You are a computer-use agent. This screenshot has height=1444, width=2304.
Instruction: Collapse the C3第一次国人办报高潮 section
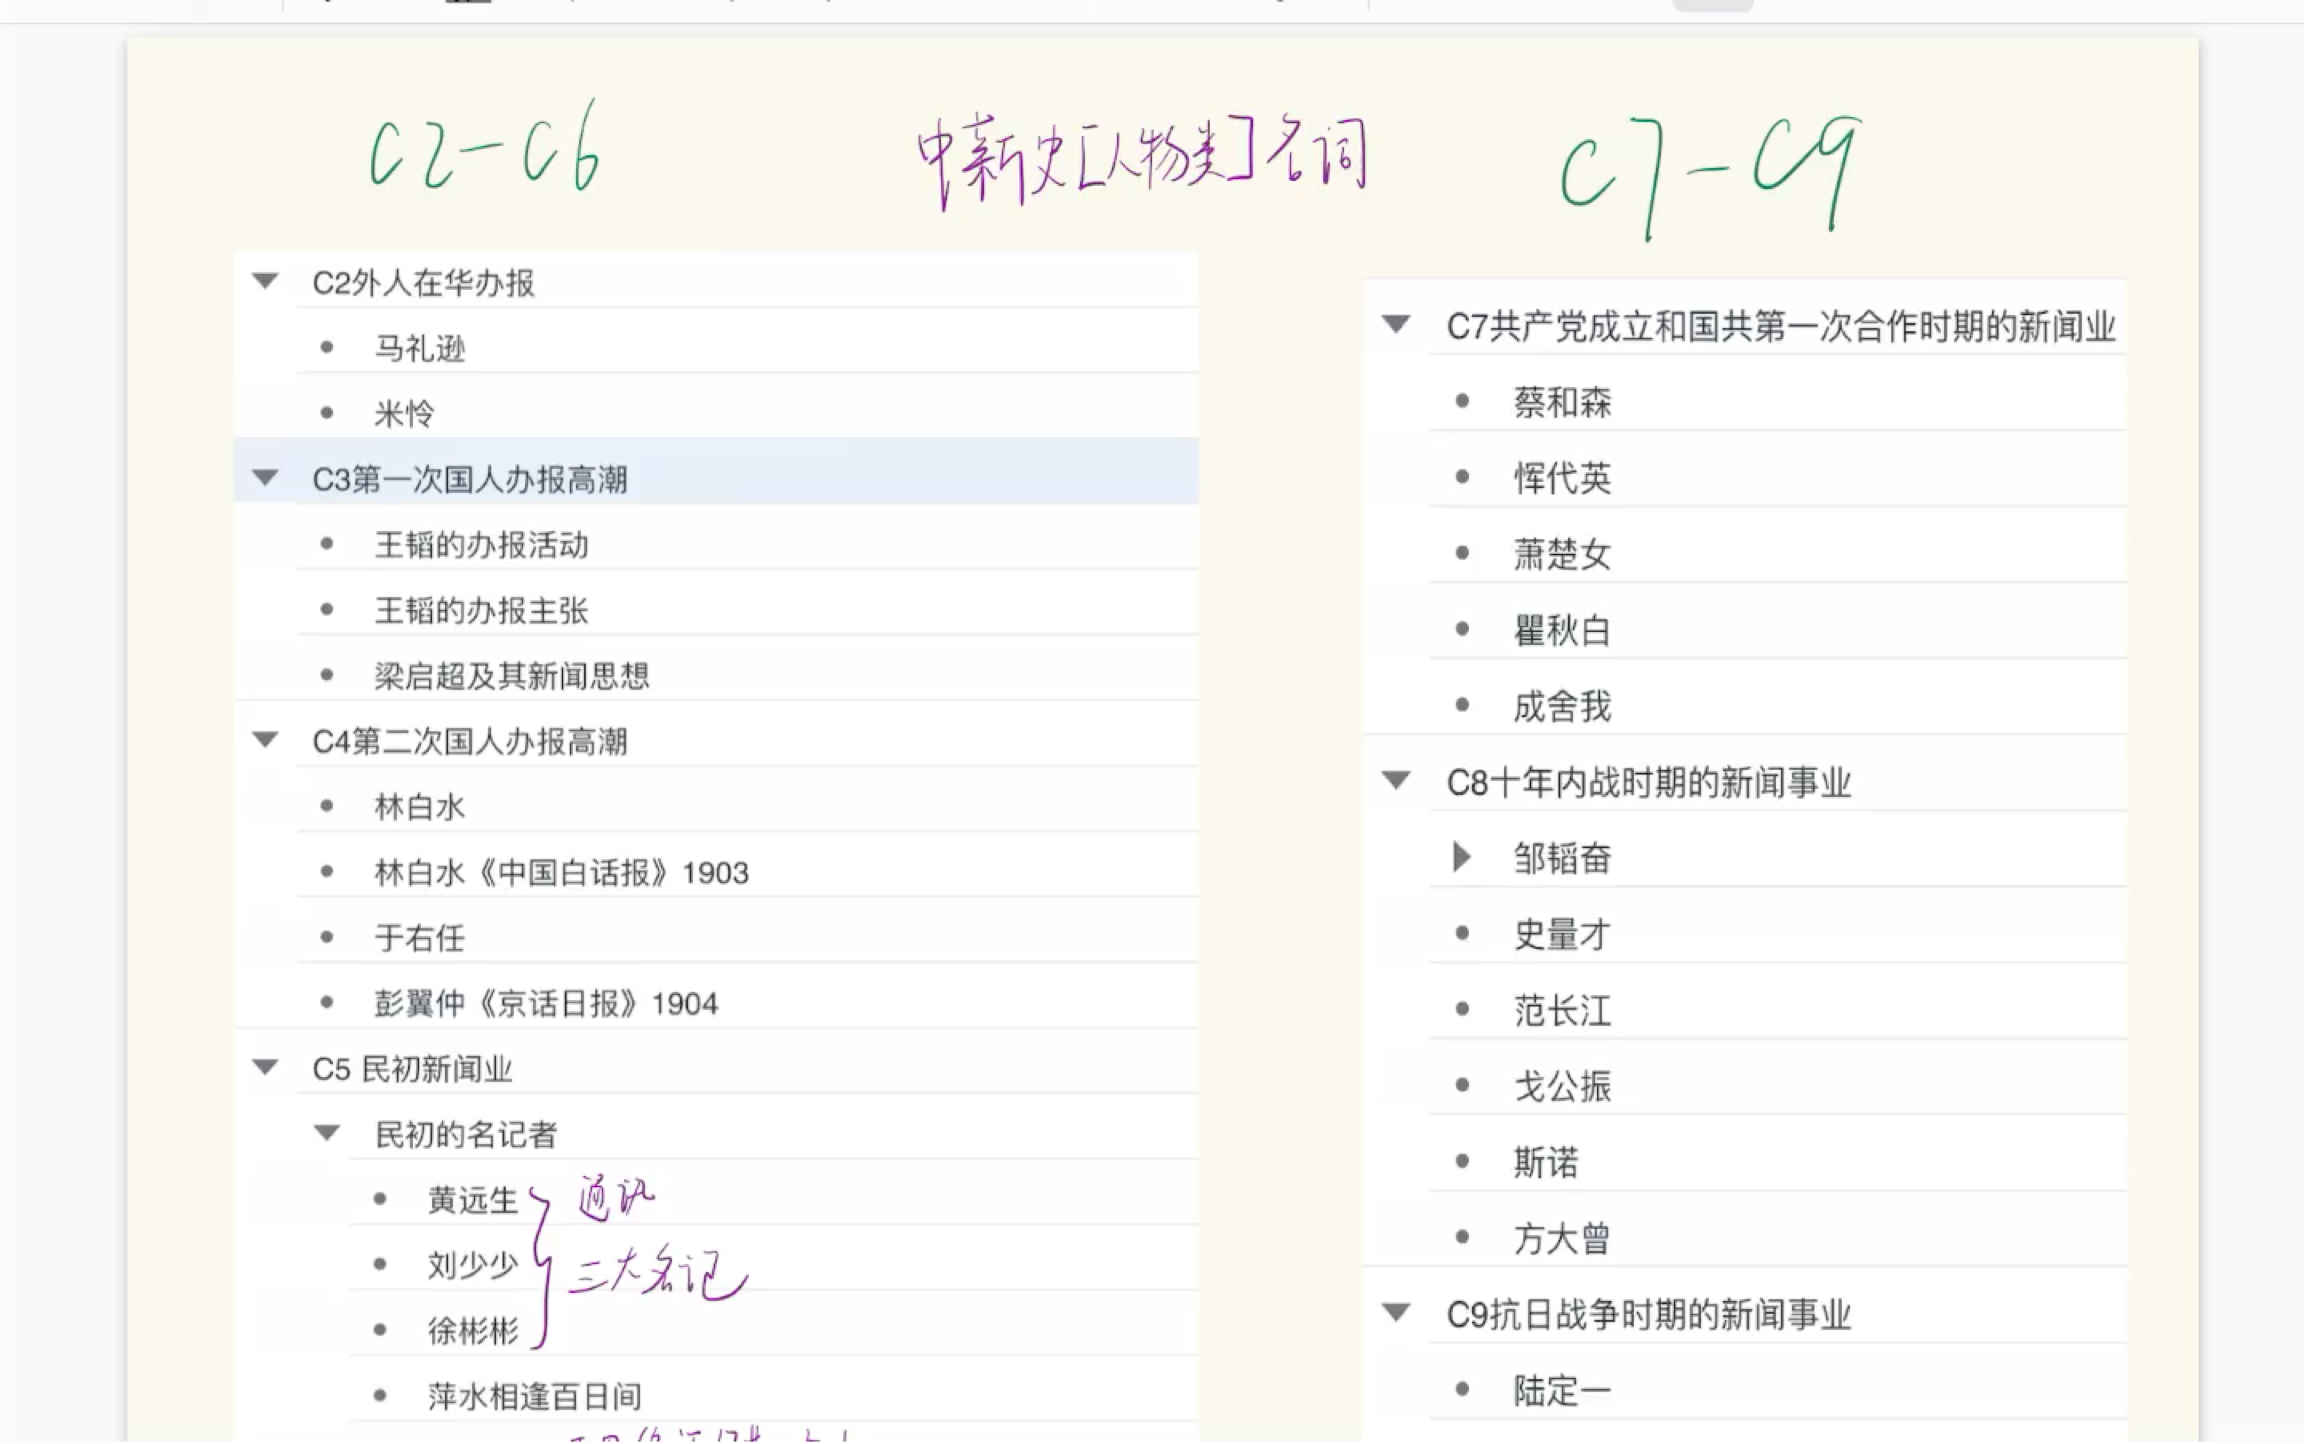pos(265,478)
